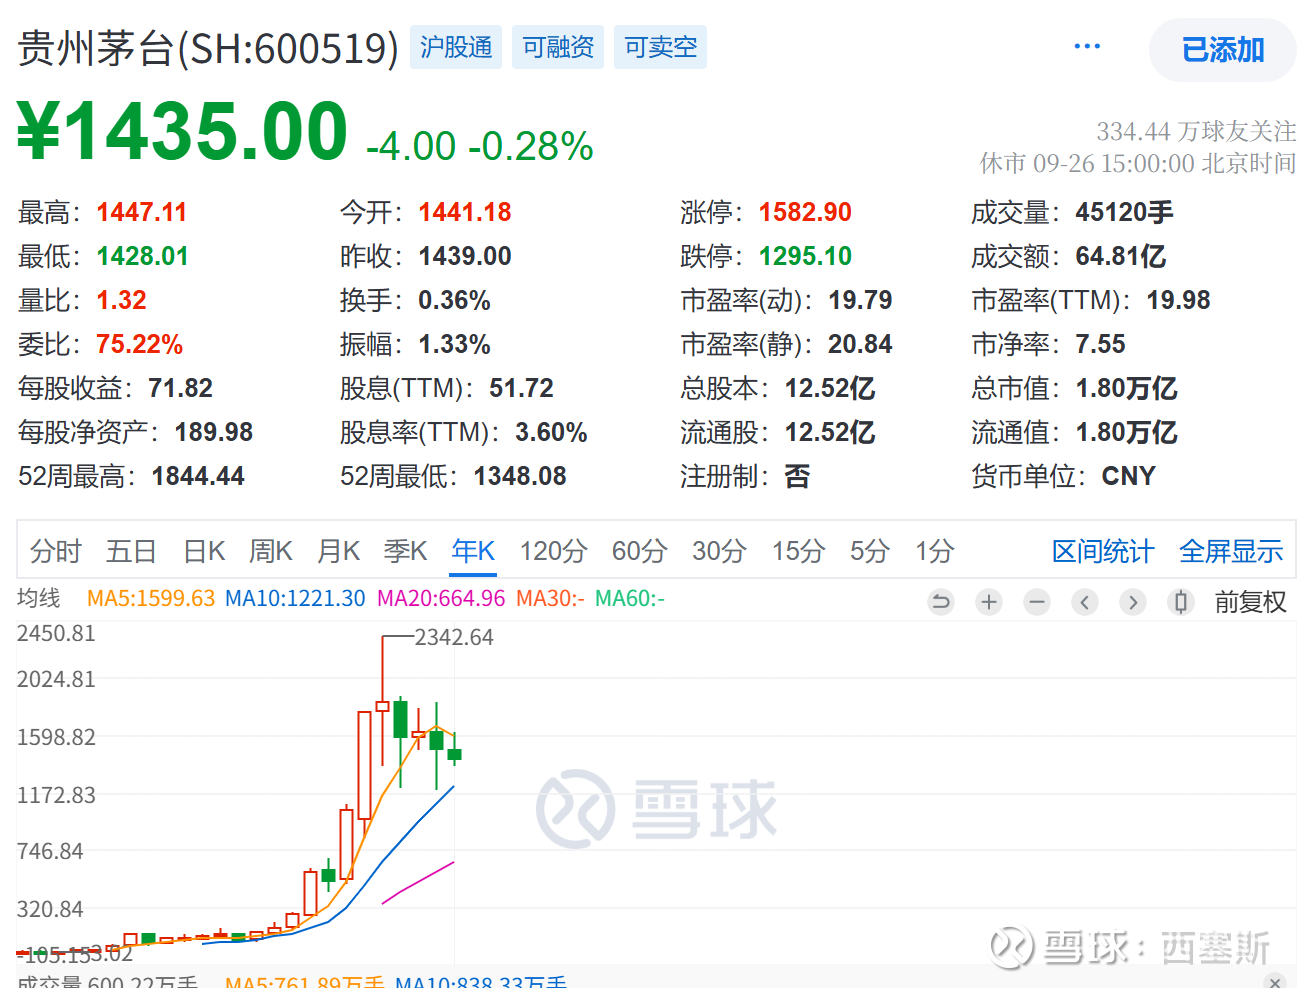The width and height of the screenshot is (1308, 988).
Task: Select the 月K chart tab
Action: point(338,551)
